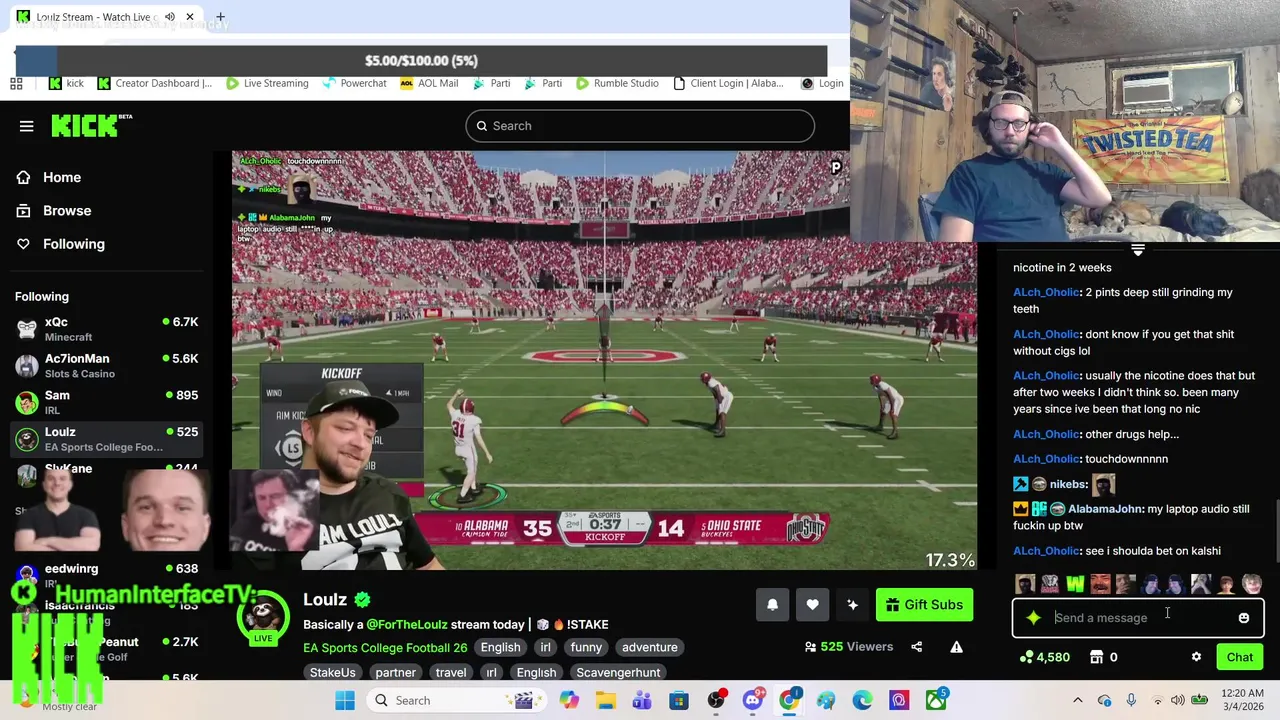Open the Xbox app from the taskbar
1280x720 pixels.
[x=936, y=700]
